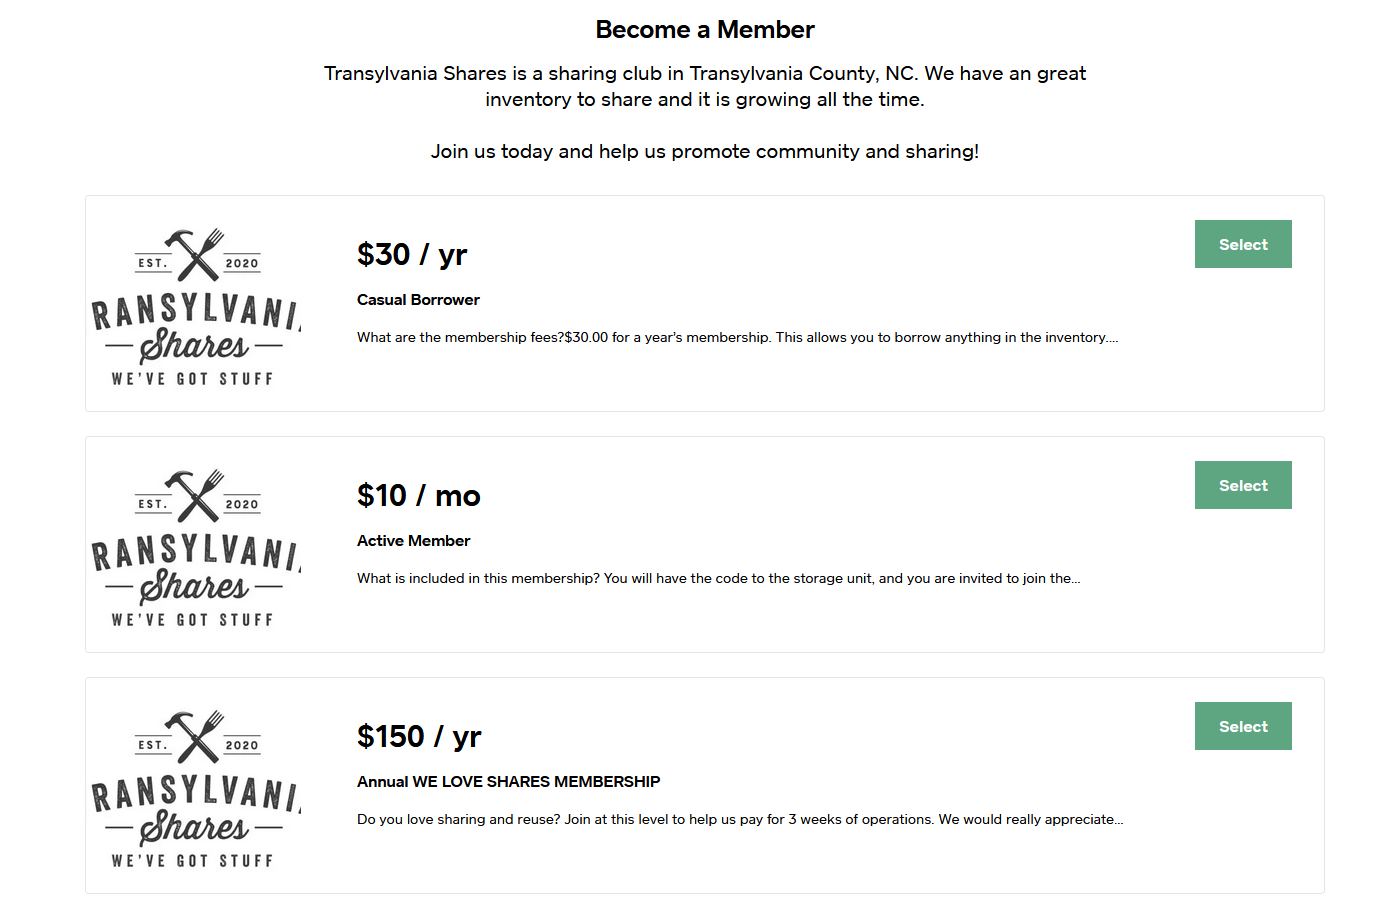Screen dimensions: 1378x898
Task: Open the Active Member title
Action: pos(413,541)
